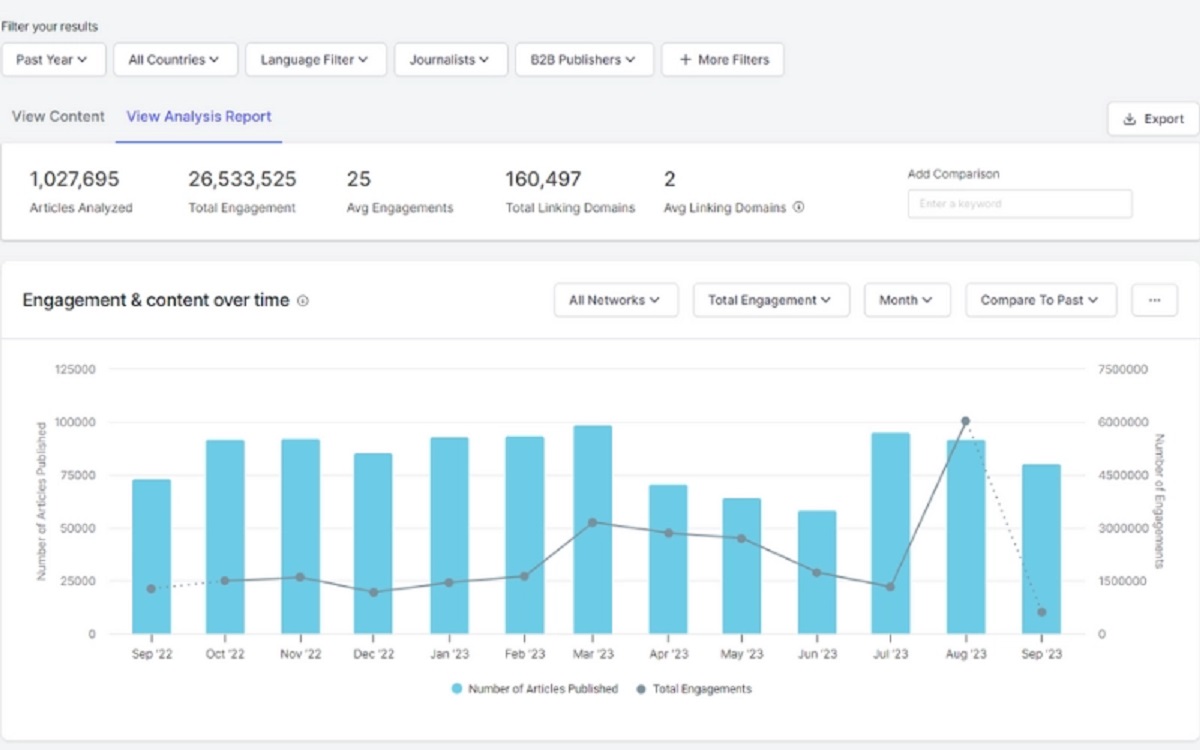Expand the Compare To Past dropdown
This screenshot has height=750, width=1200.
[1041, 300]
